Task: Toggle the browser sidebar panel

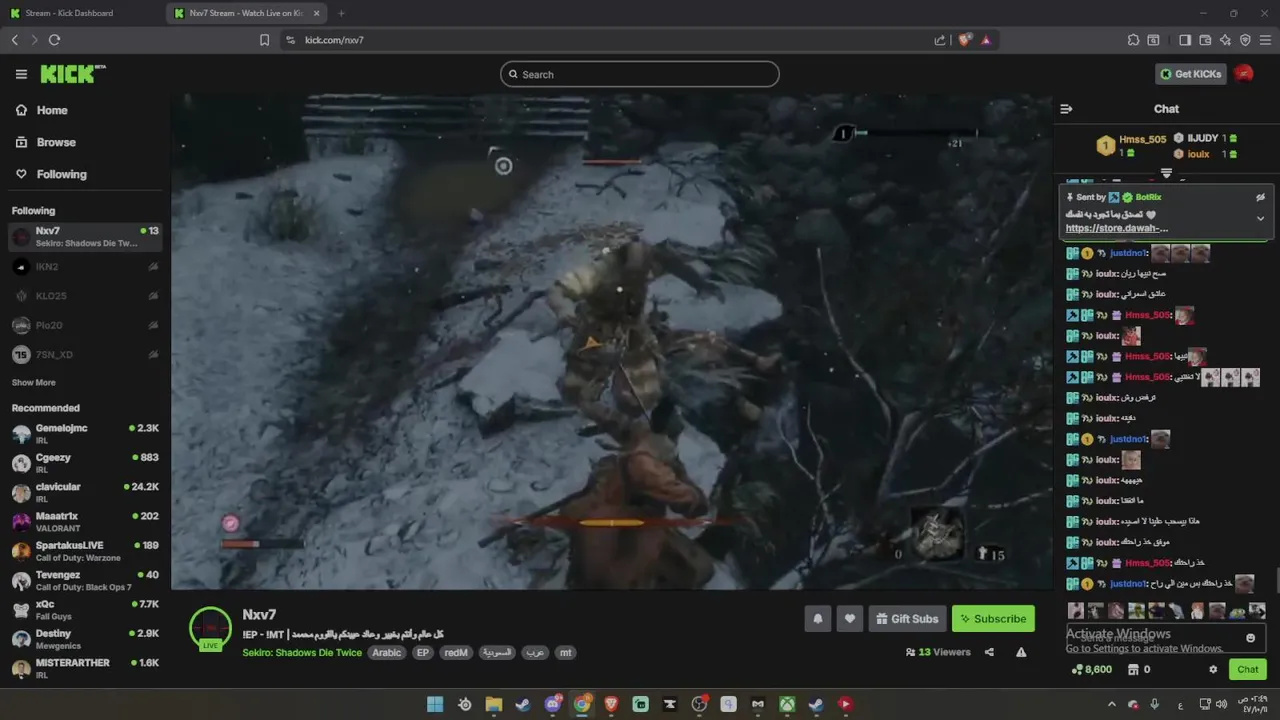Action: (x=1185, y=40)
